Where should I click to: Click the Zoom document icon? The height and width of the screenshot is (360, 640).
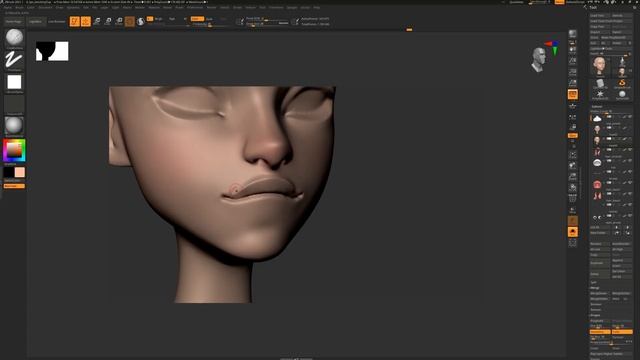[x=573, y=61]
